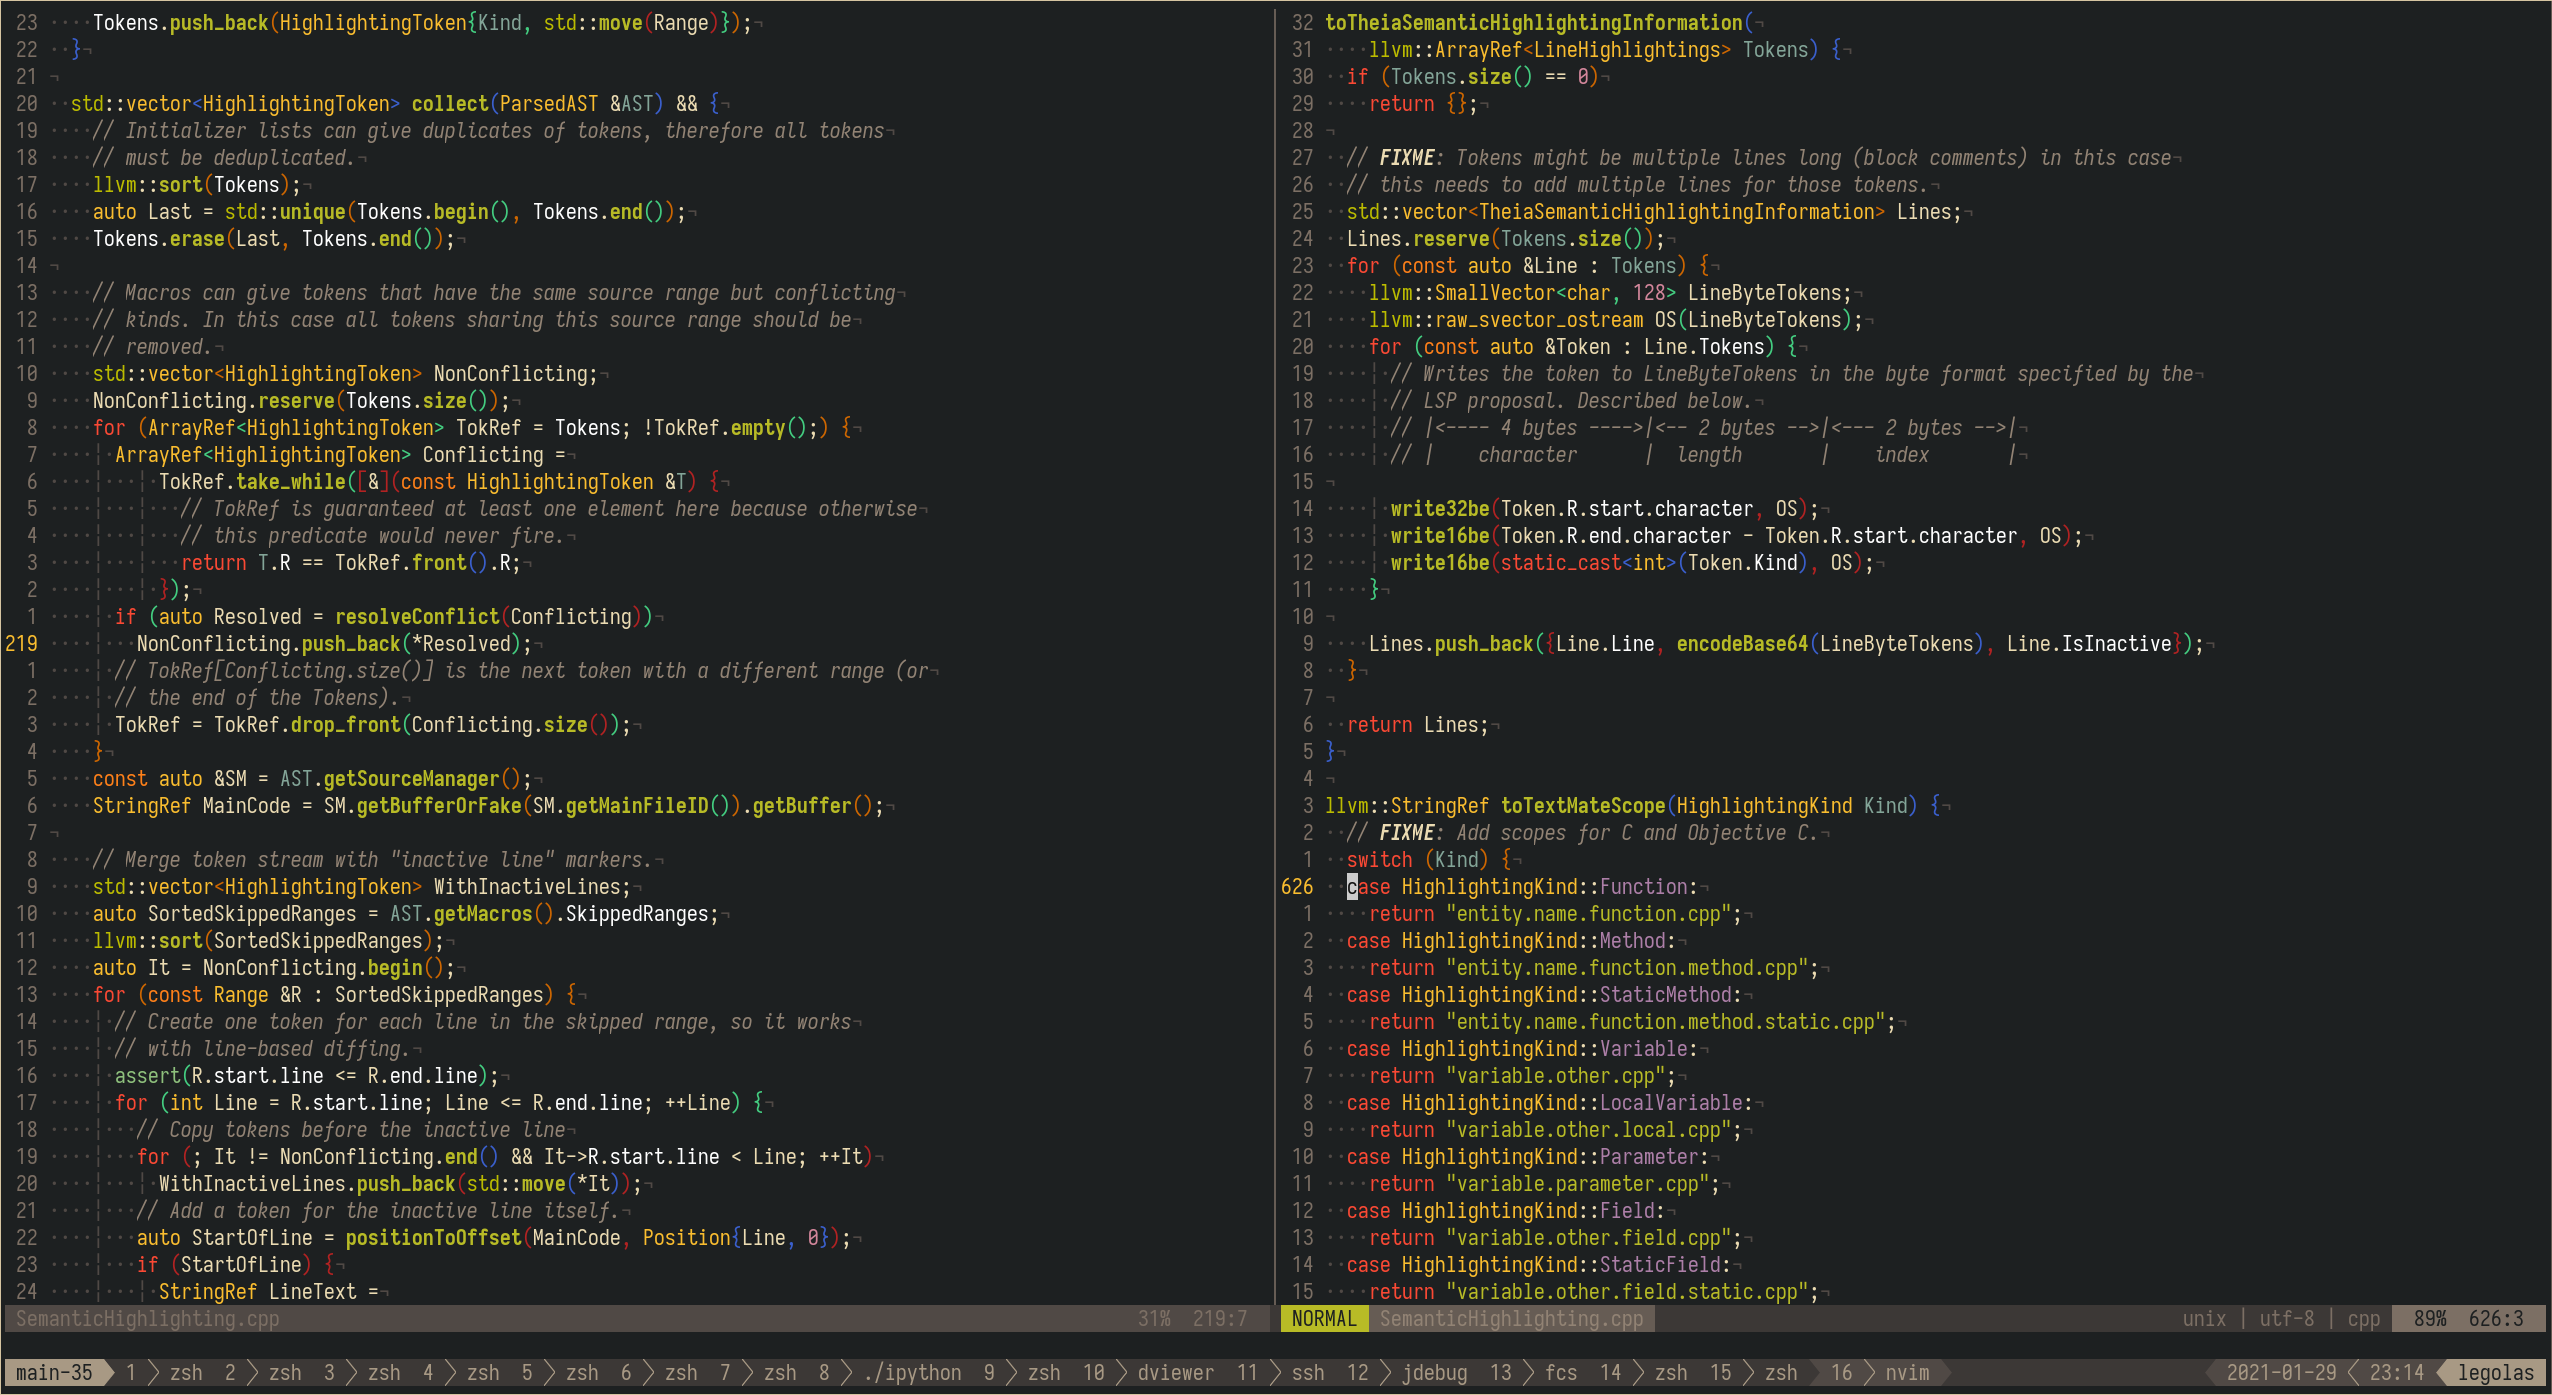Click the cpp filetype indicator
The height and width of the screenshot is (1395, 2552).
(x=2363, y=1318)
